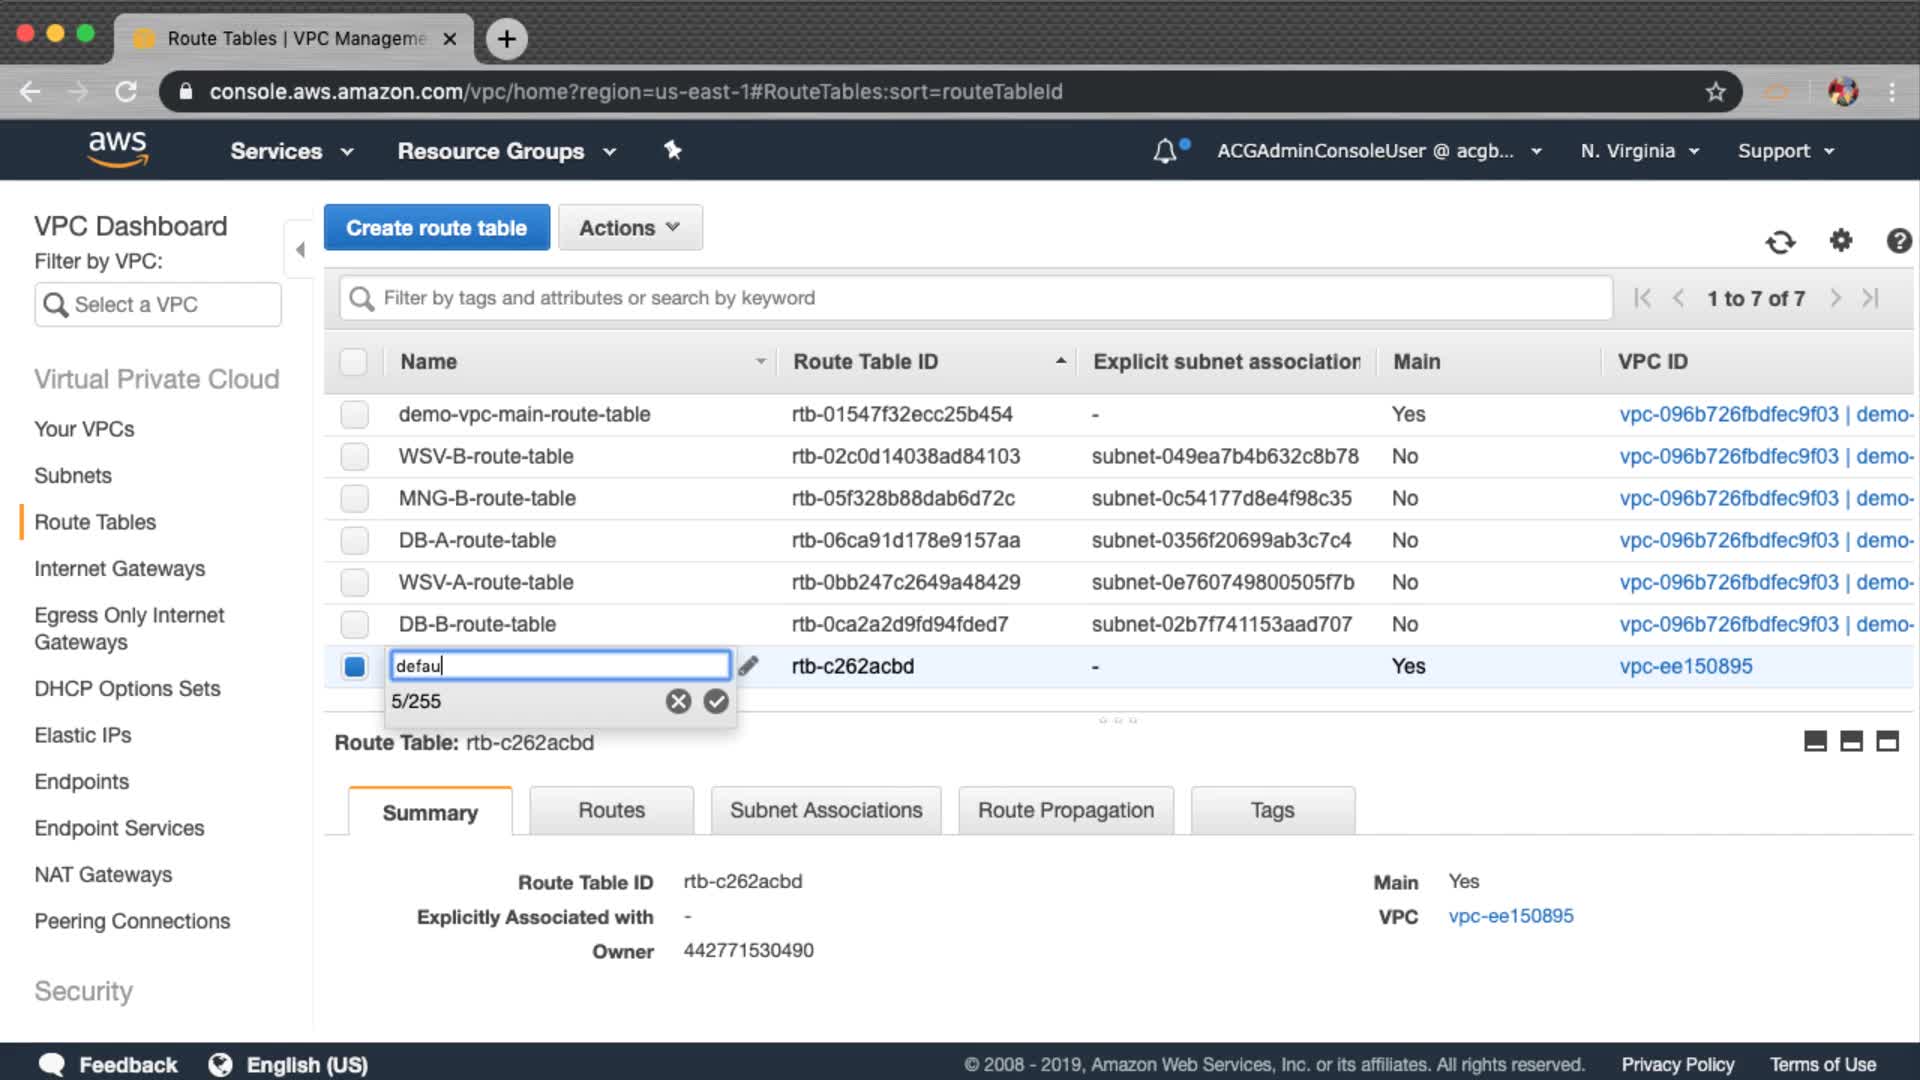Screen dimensions: 1920x1080
Task: Select the WSV-B-route-table checkbox
Action: click(x=354, y=456)
